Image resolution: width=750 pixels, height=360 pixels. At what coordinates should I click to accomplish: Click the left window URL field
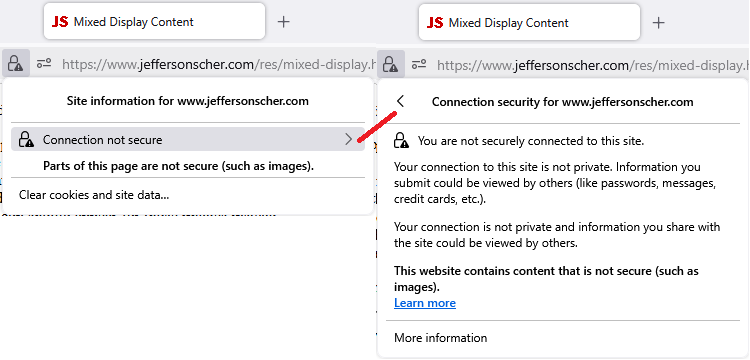(218, 64)
